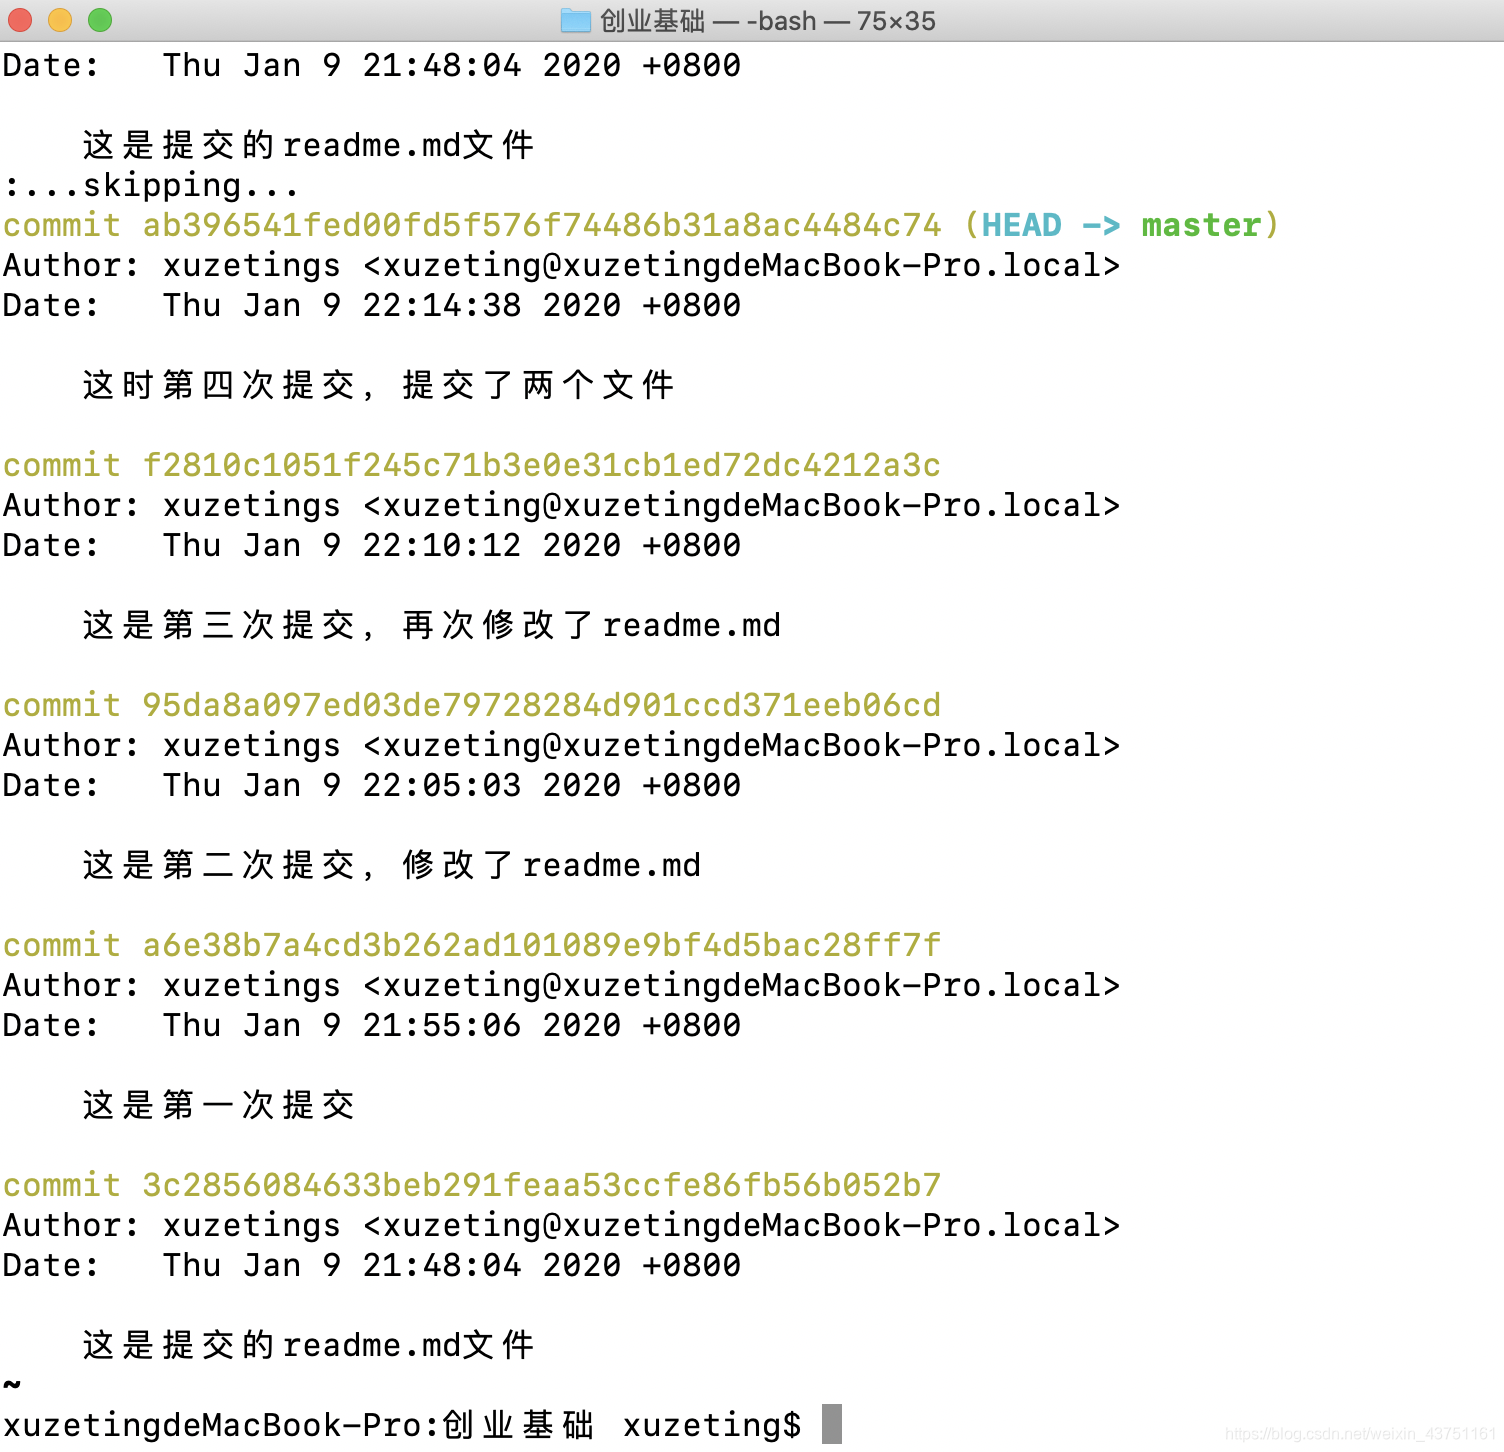Click the Author line below commit 95da8a09

[x=561, y=745]
